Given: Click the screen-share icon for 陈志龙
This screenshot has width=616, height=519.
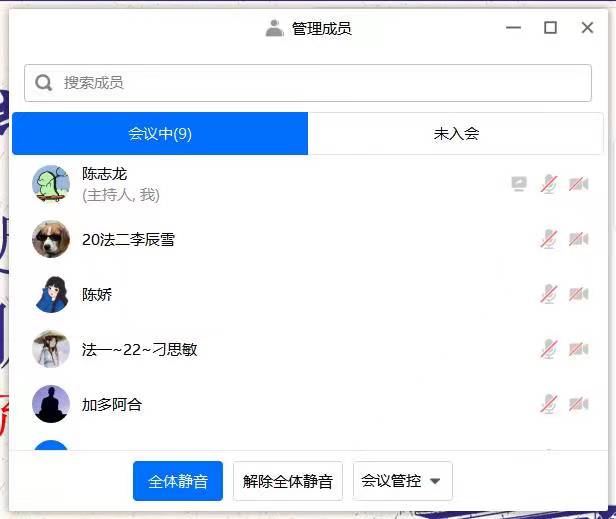Looking at the screenshot, I should [519, 184].
